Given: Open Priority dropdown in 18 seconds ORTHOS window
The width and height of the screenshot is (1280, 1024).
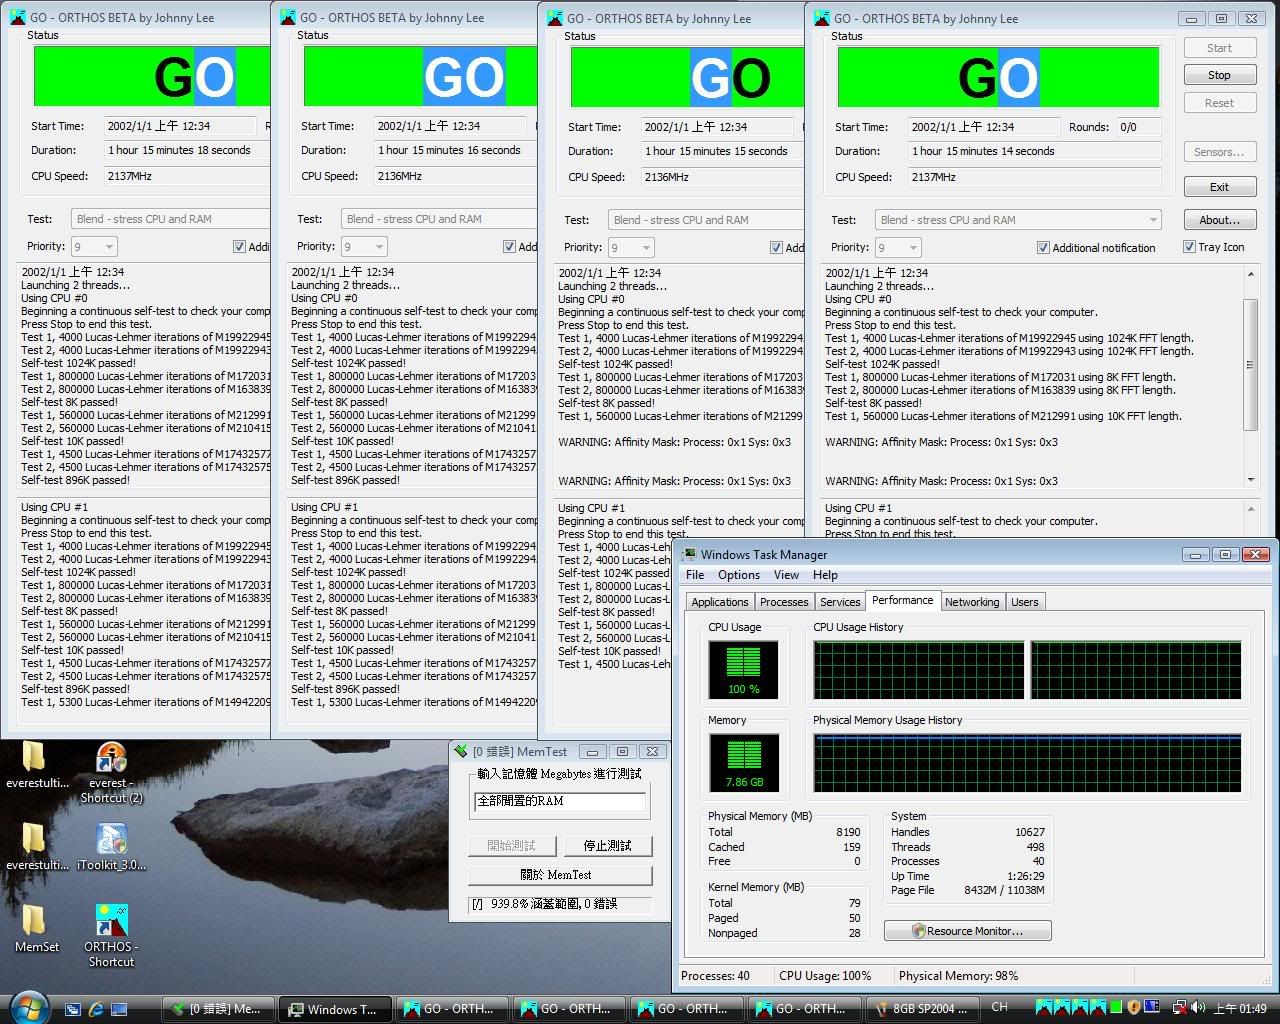Looking at the screenshot, I should coord(94,247).
